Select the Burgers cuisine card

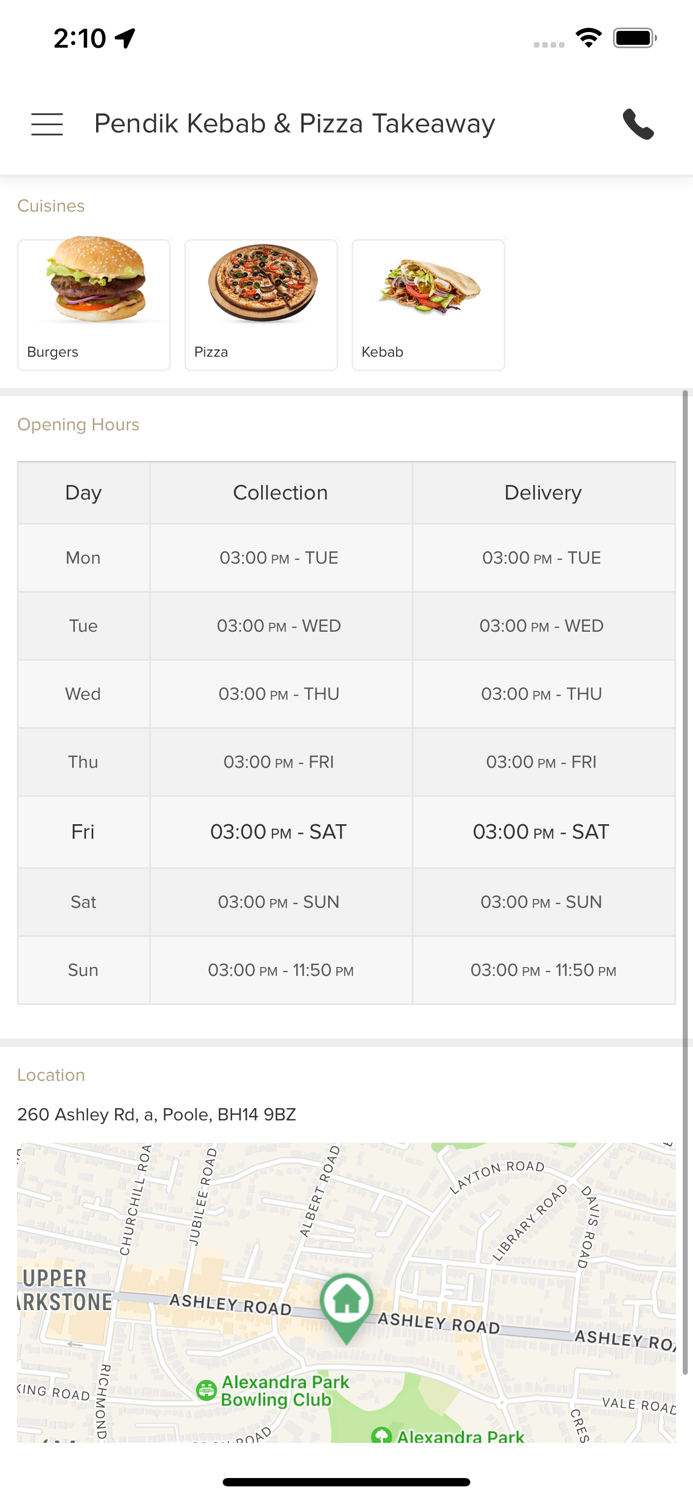pyautogui.click(x=93, y=304)
